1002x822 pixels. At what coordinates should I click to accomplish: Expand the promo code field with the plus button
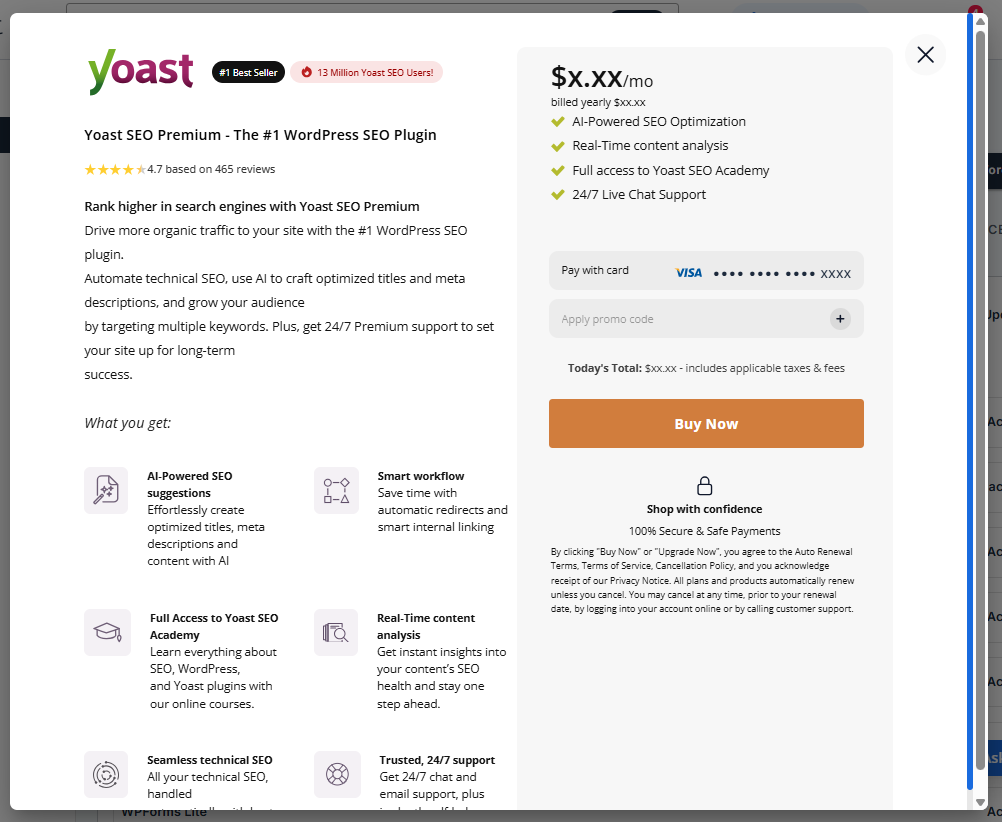(x=840, y=319)
